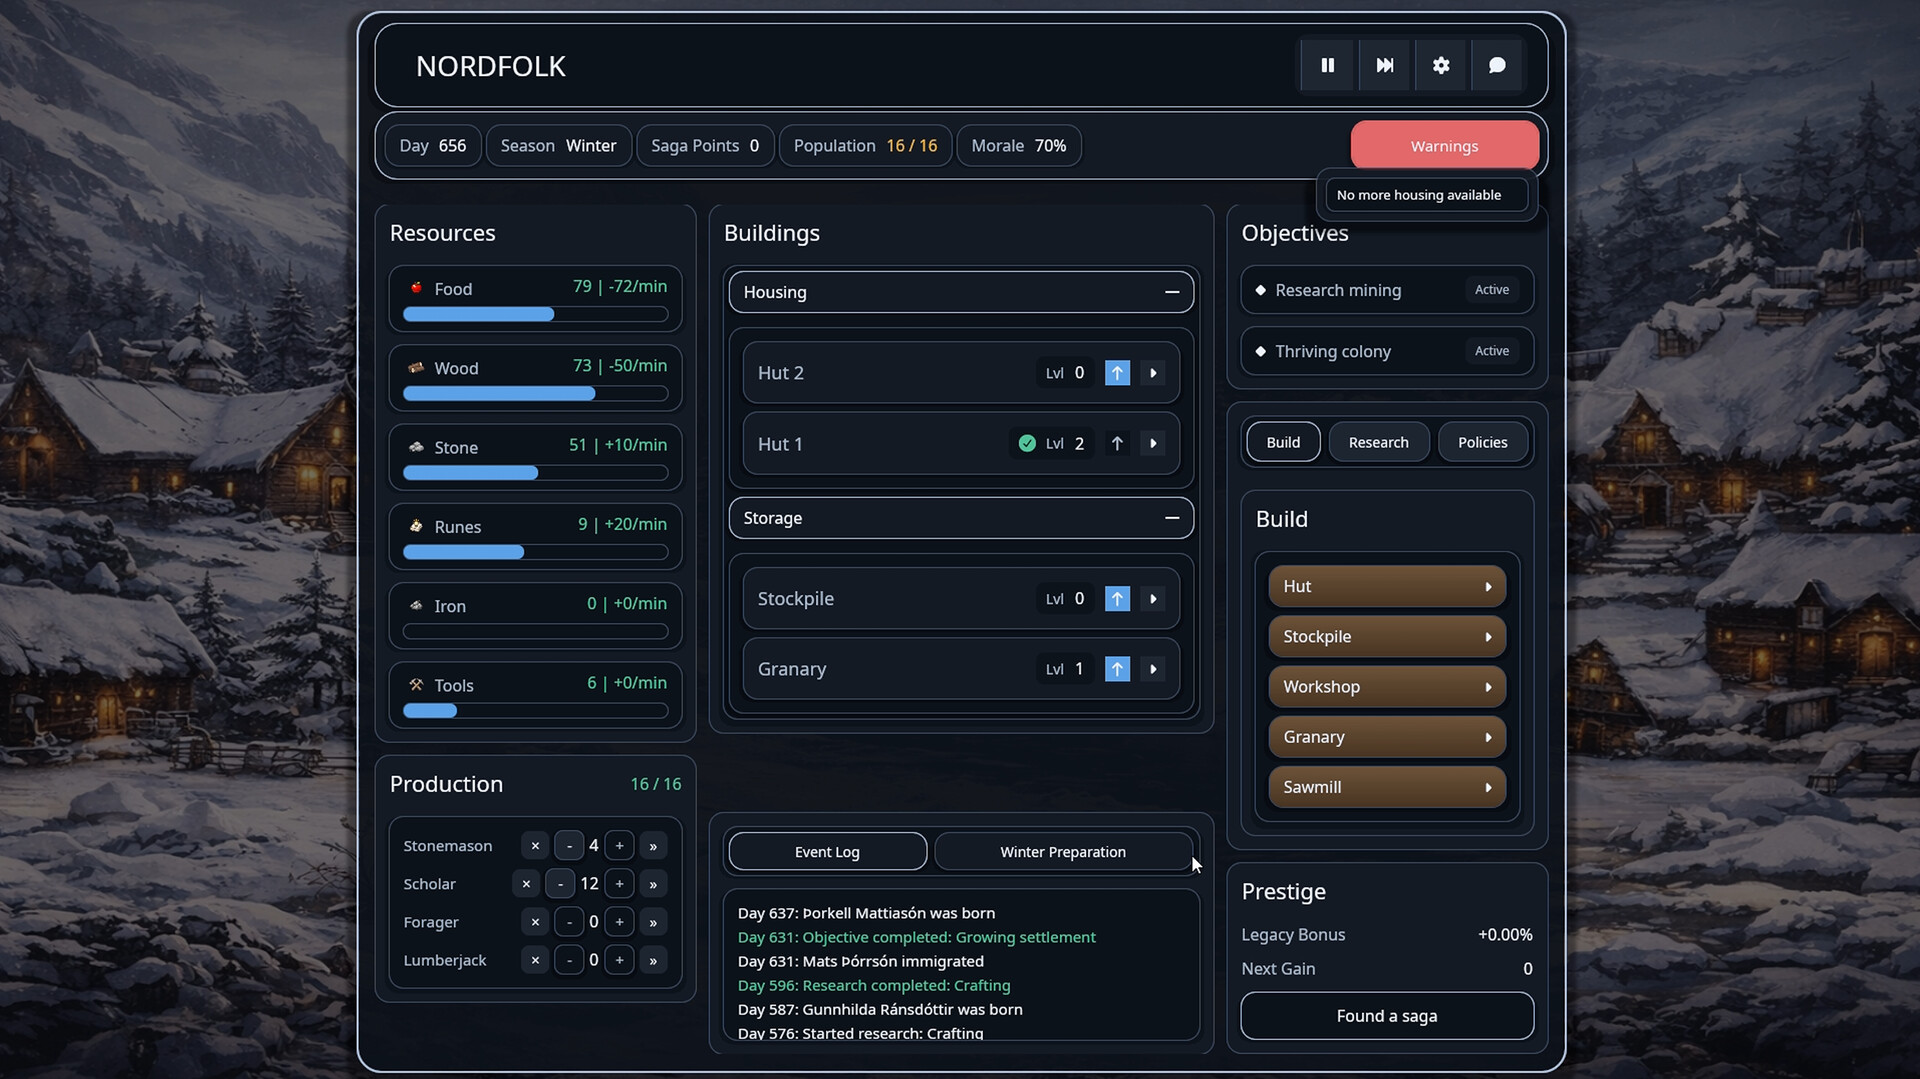
Task: Build a Workshop
Action: tap(1387, 687)
